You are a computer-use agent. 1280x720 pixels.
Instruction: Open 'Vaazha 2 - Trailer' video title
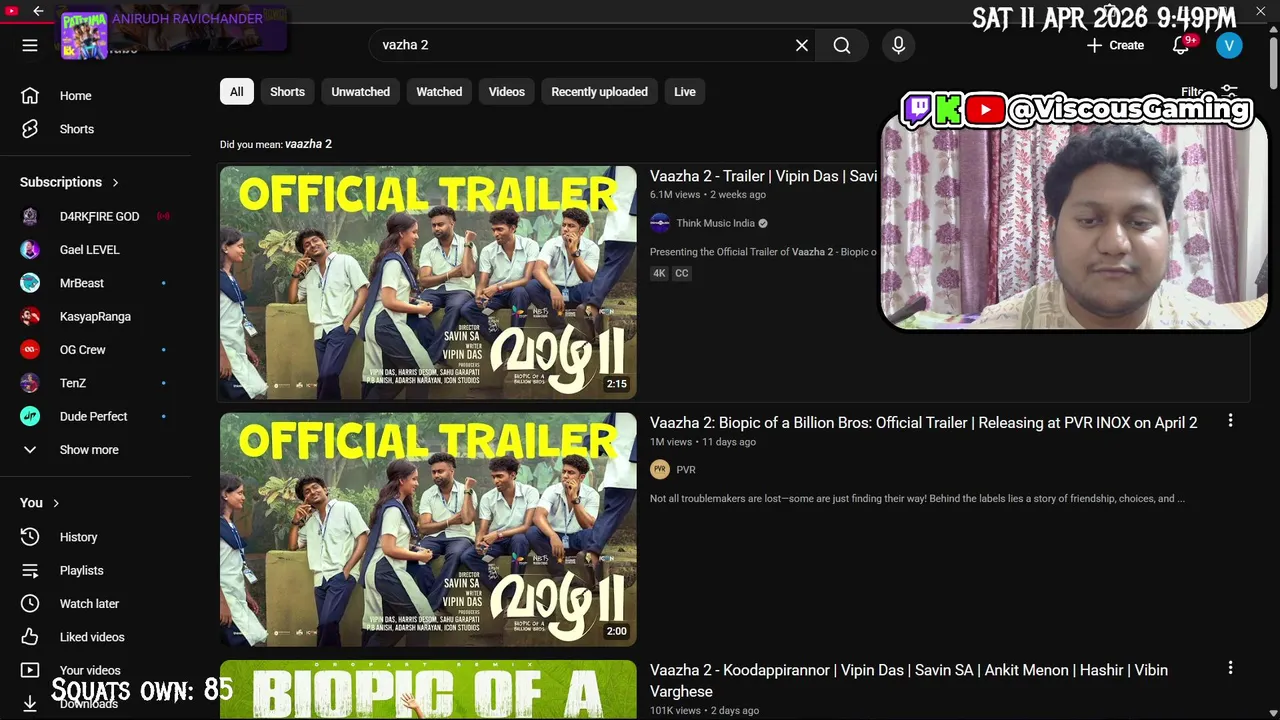763,176
